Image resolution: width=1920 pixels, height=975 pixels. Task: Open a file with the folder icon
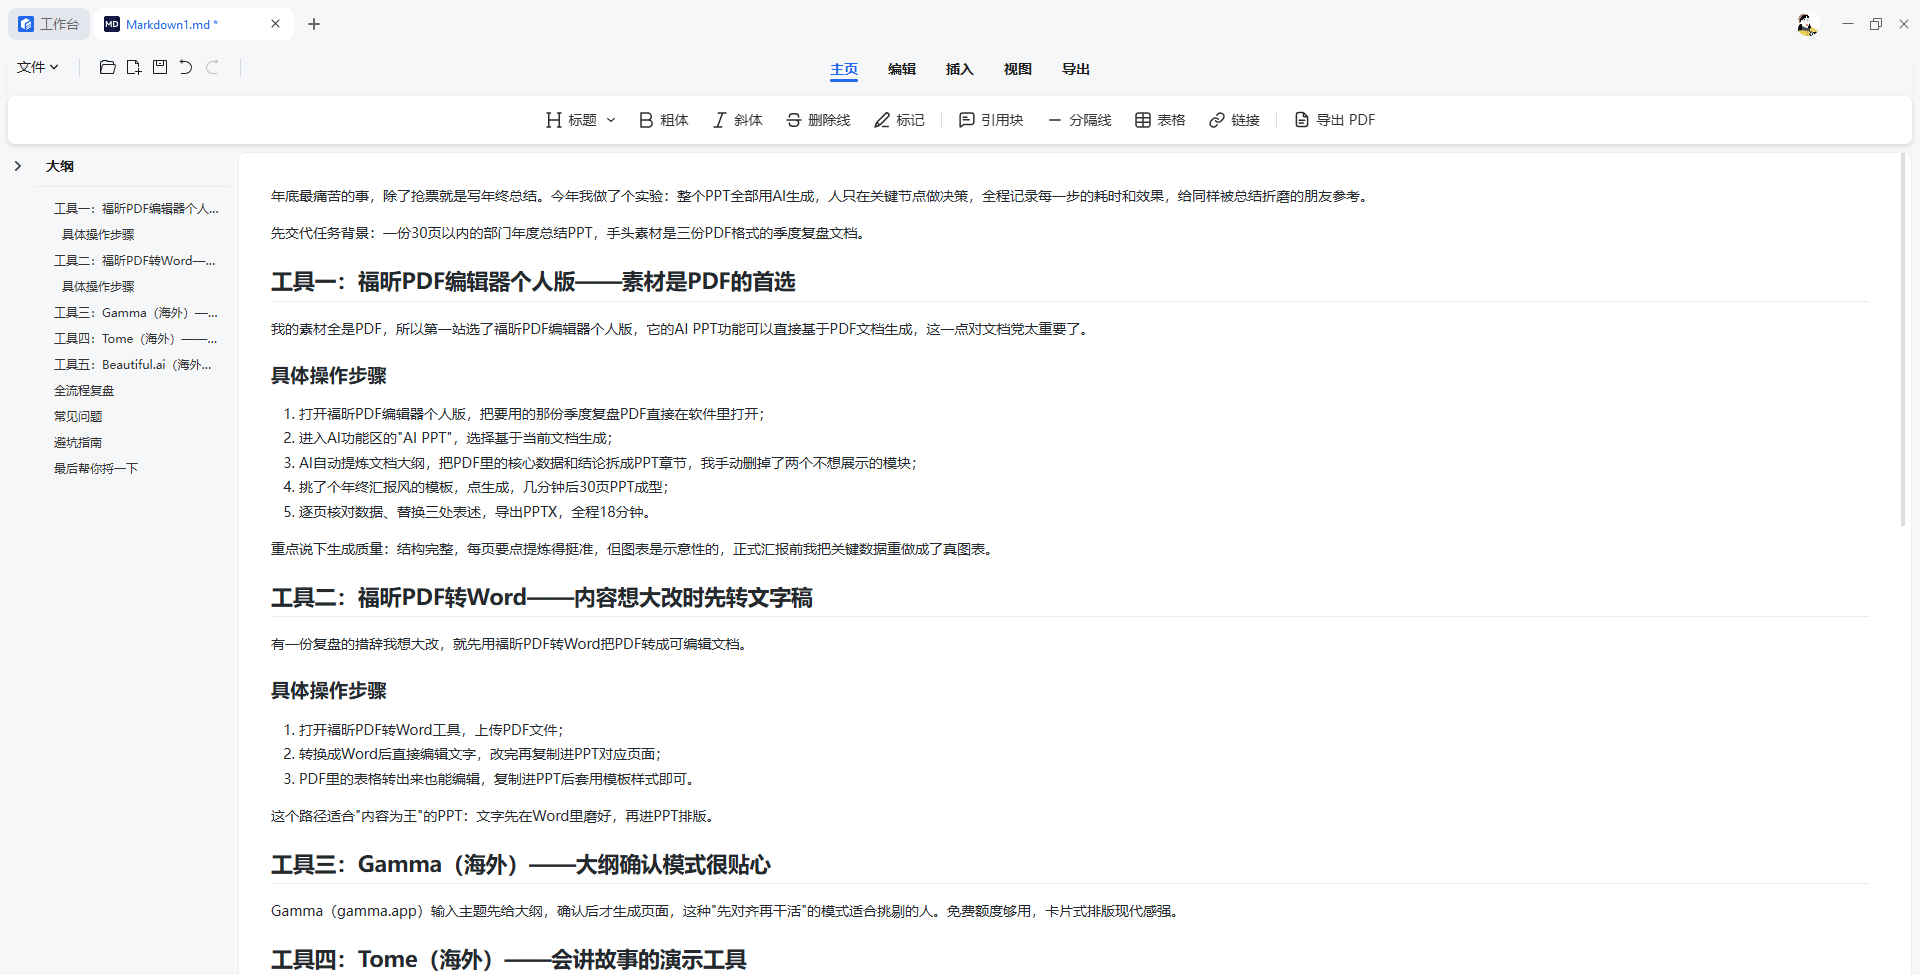[107, 67]
